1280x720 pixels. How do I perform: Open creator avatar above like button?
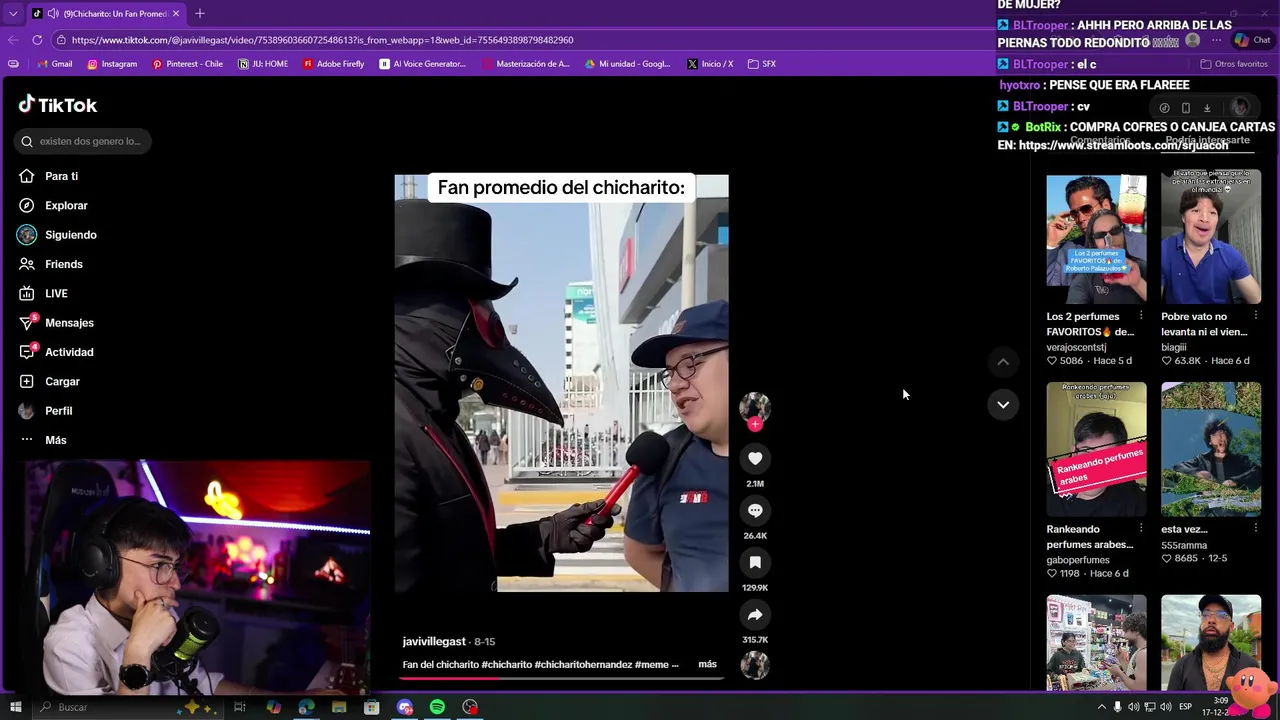755,407
